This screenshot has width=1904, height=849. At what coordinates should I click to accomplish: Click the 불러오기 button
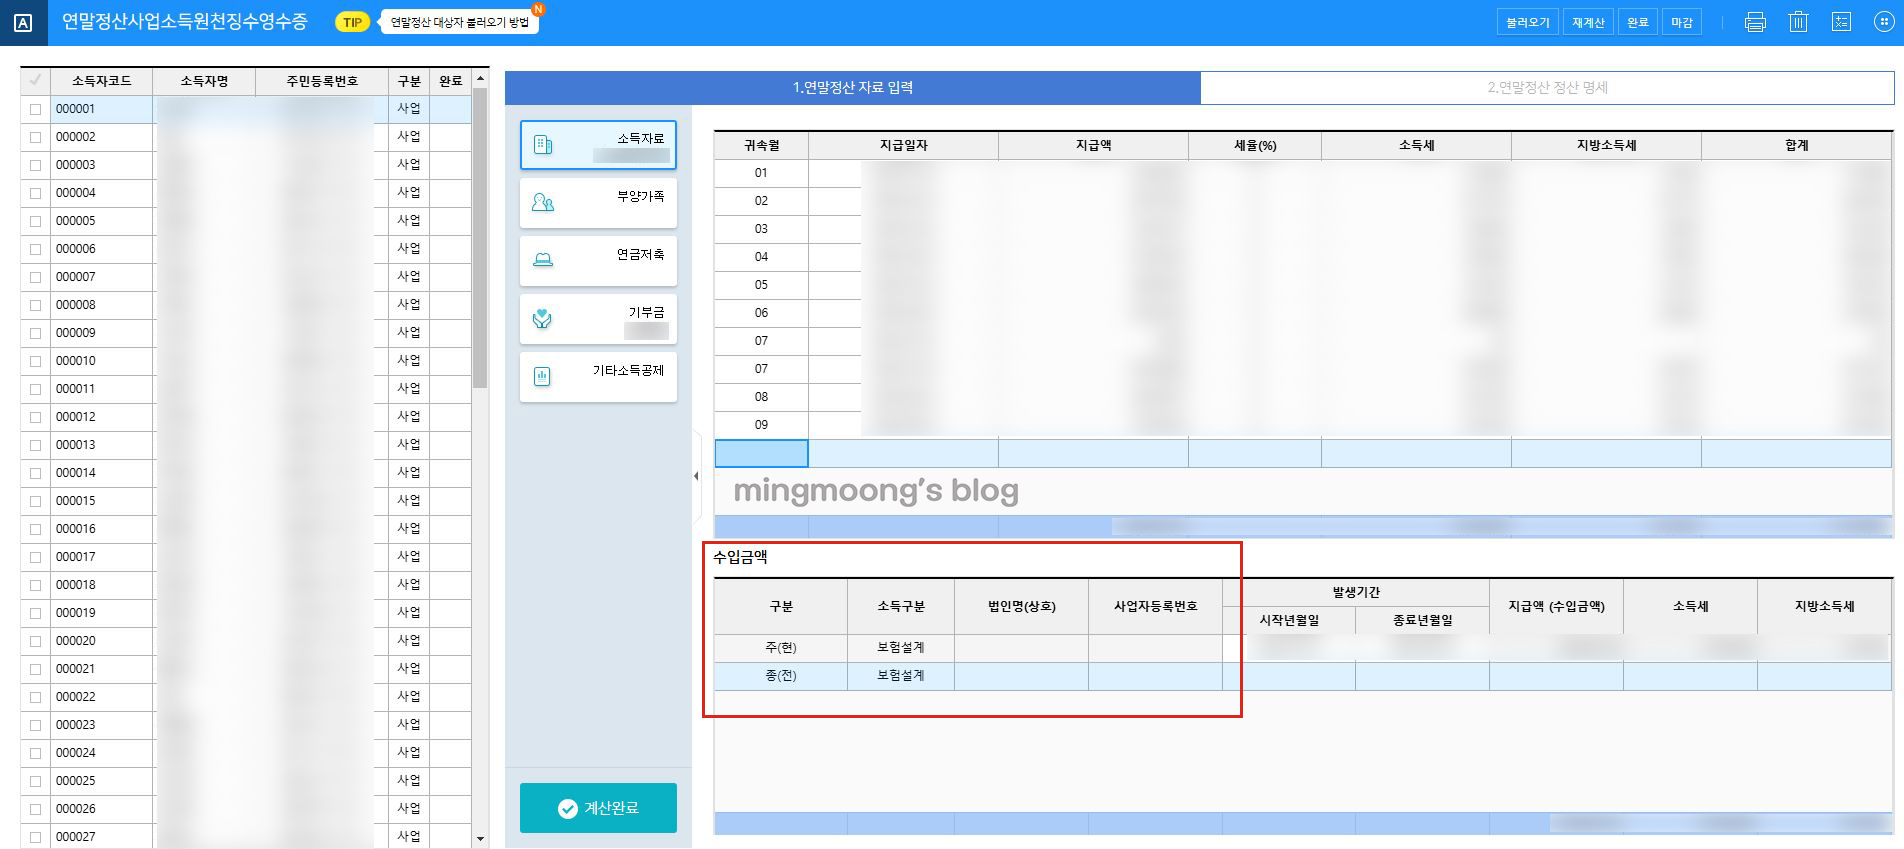[1527, 22]
